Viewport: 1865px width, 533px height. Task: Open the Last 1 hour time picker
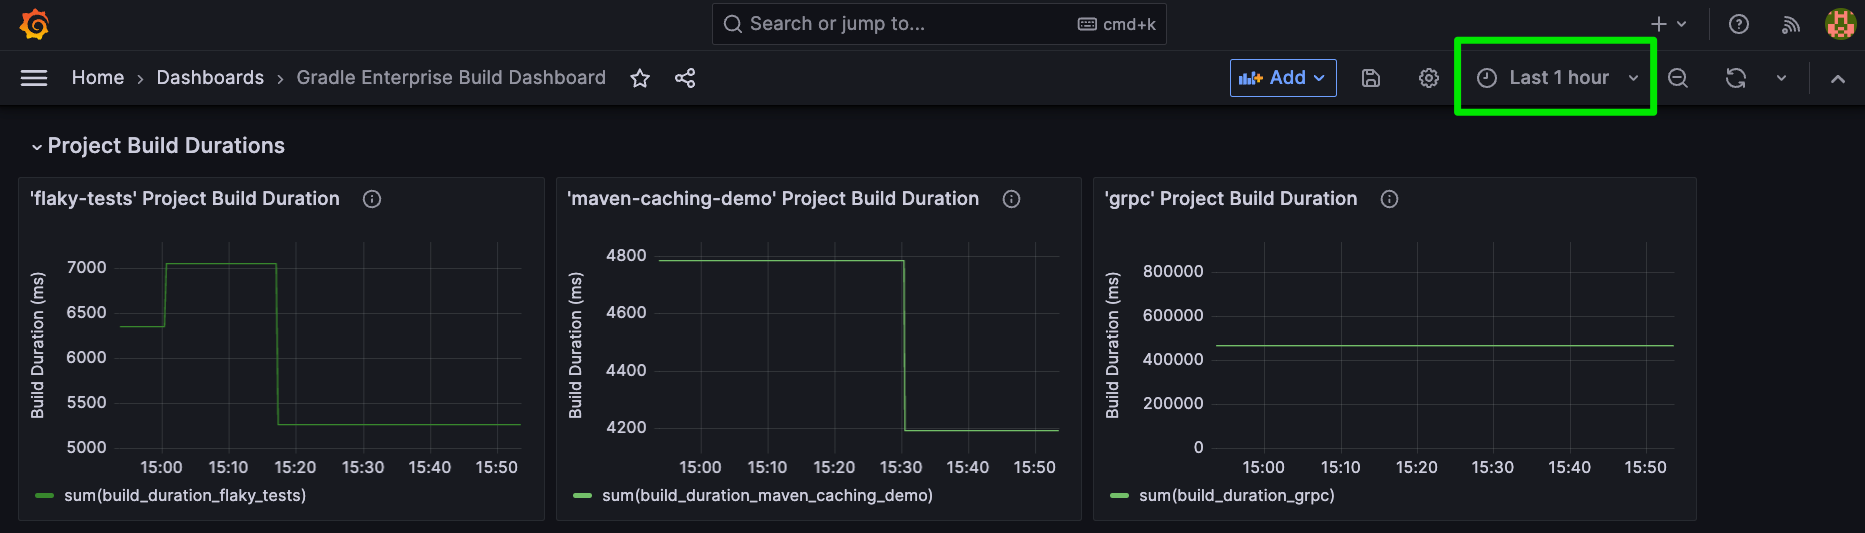coord(1558,78)
